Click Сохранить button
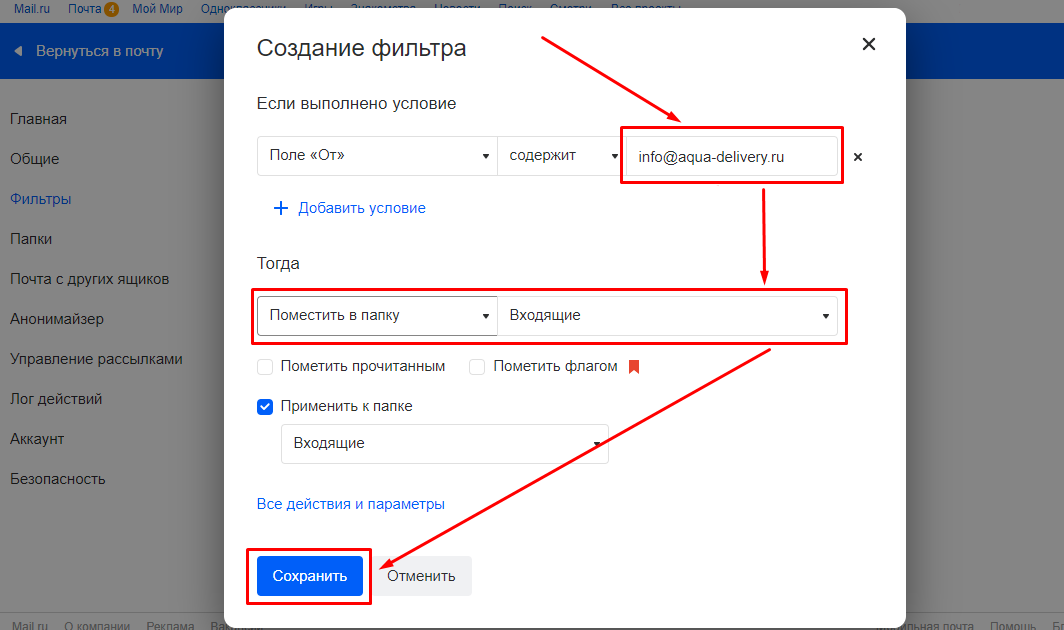 tap(309, 576)
